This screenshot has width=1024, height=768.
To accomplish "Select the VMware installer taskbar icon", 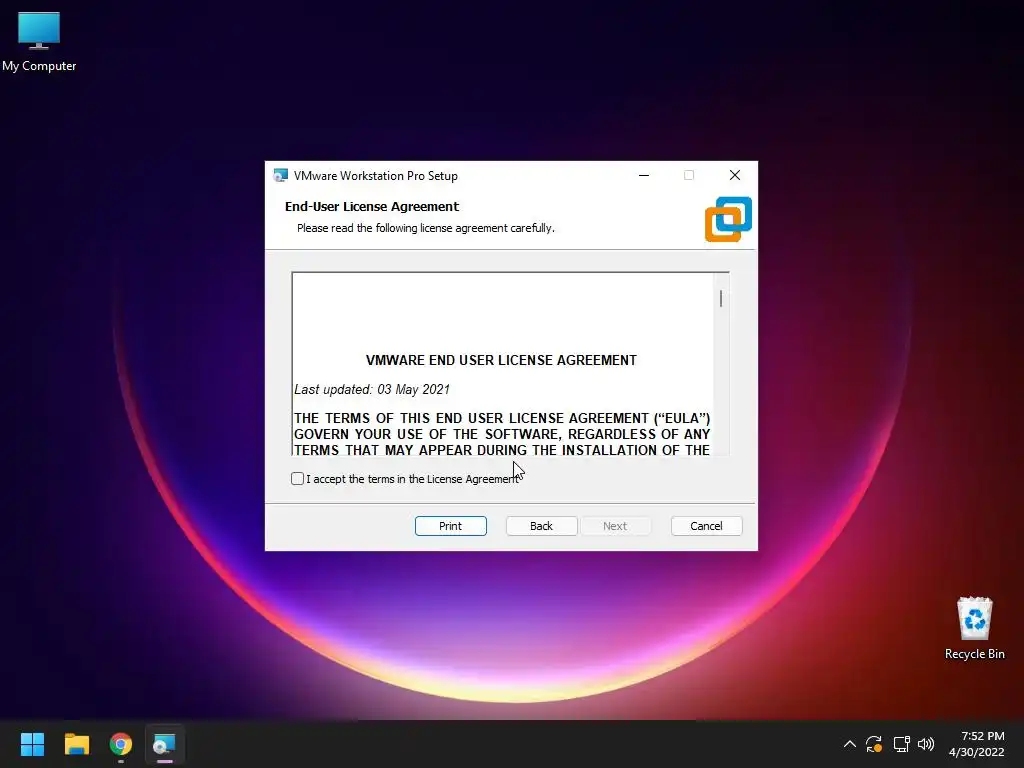I will [x=165, y=744].
